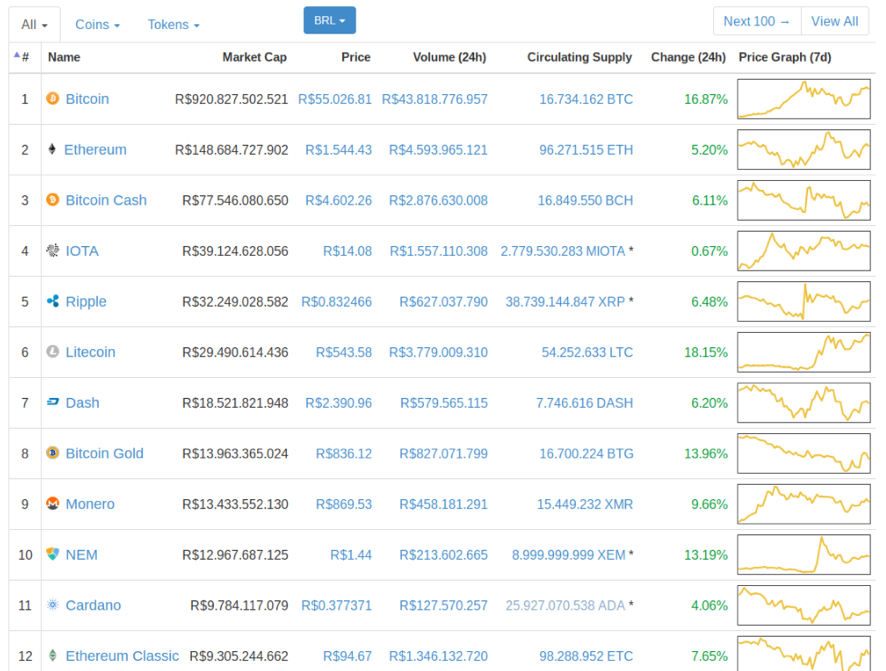Viewport: 886px width, 671px height.
Task: Click the Monero logo icon
Action: tap(53, 503)
